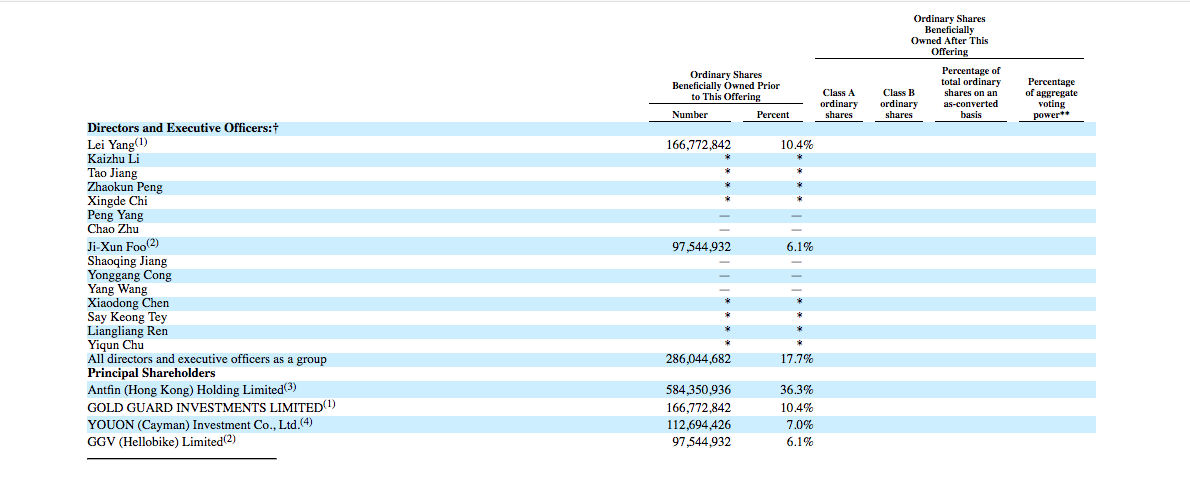The height and width of the screenshot is (483, 1190).
Task: Select 'Class B ordinary shares' column header
Action: [899, 104]
